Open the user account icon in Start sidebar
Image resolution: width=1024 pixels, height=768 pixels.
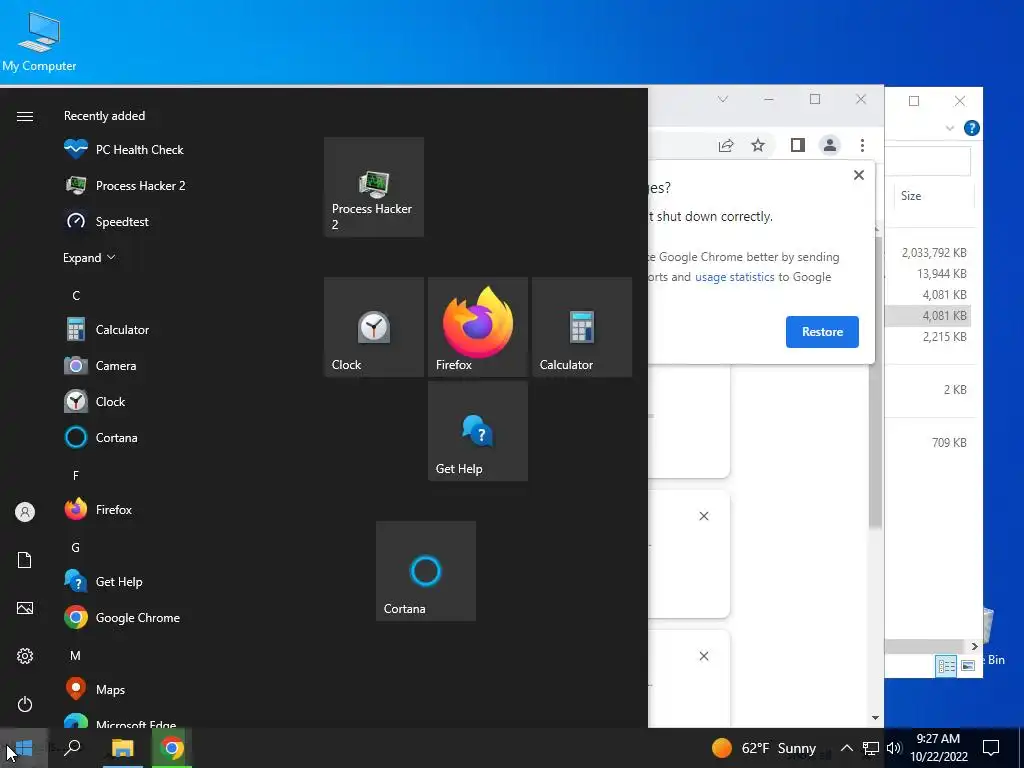coord(25,512)
